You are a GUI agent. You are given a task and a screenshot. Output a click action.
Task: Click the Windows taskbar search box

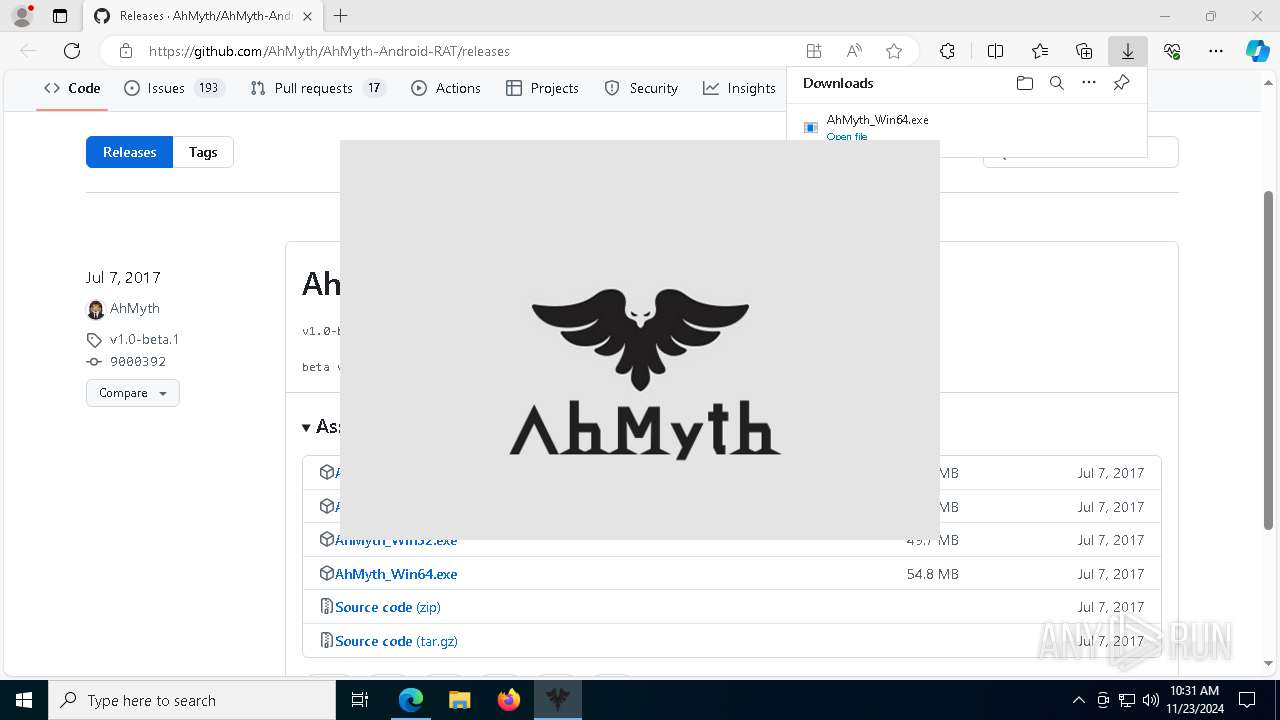point(192,700)
